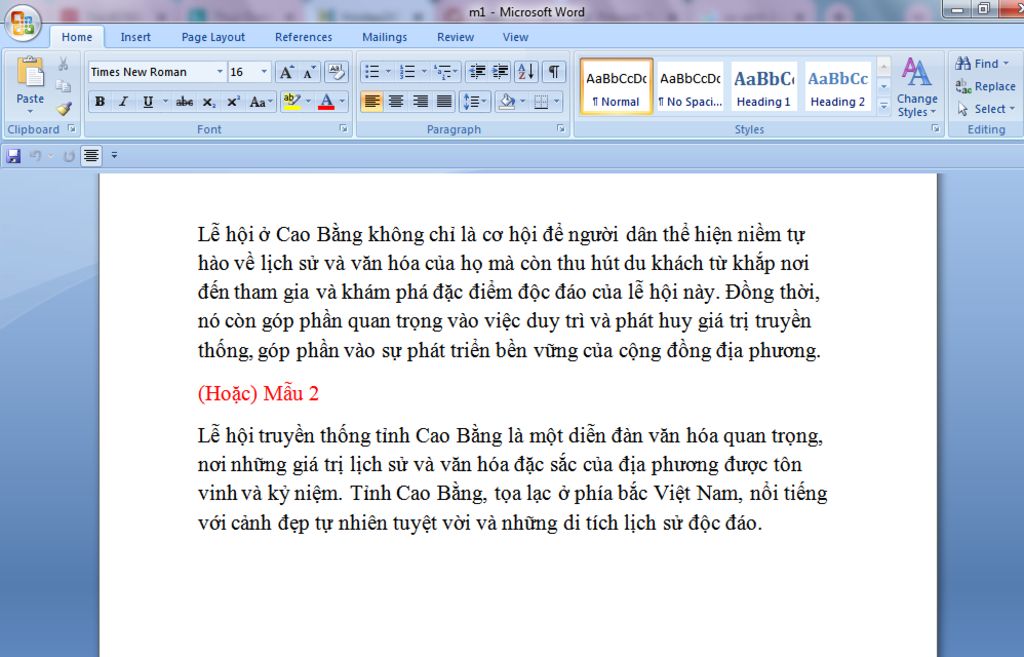Apply the Normal style

pos(616,86)
